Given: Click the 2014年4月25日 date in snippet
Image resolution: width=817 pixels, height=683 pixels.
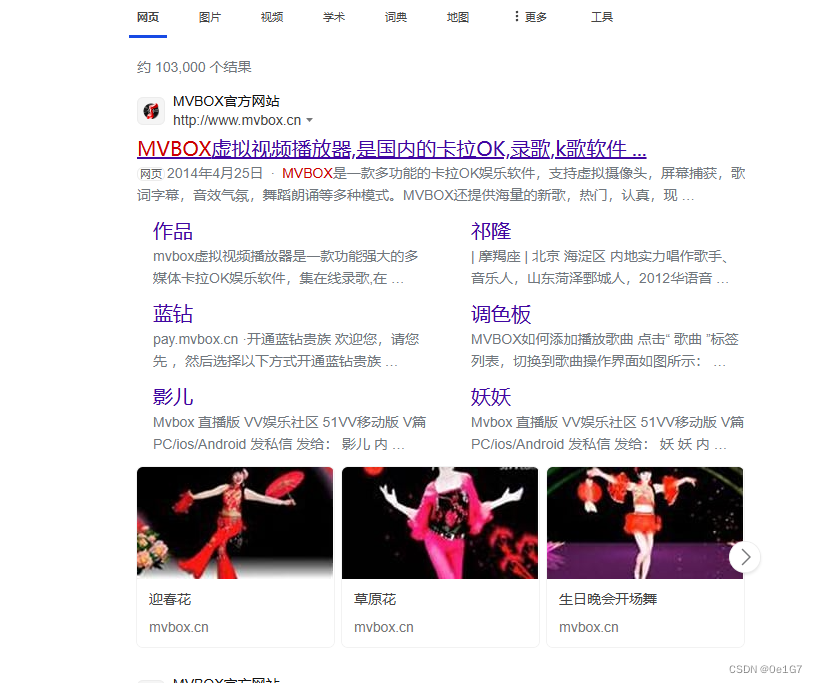Looking at the screenshot, I should click(215, 173).
